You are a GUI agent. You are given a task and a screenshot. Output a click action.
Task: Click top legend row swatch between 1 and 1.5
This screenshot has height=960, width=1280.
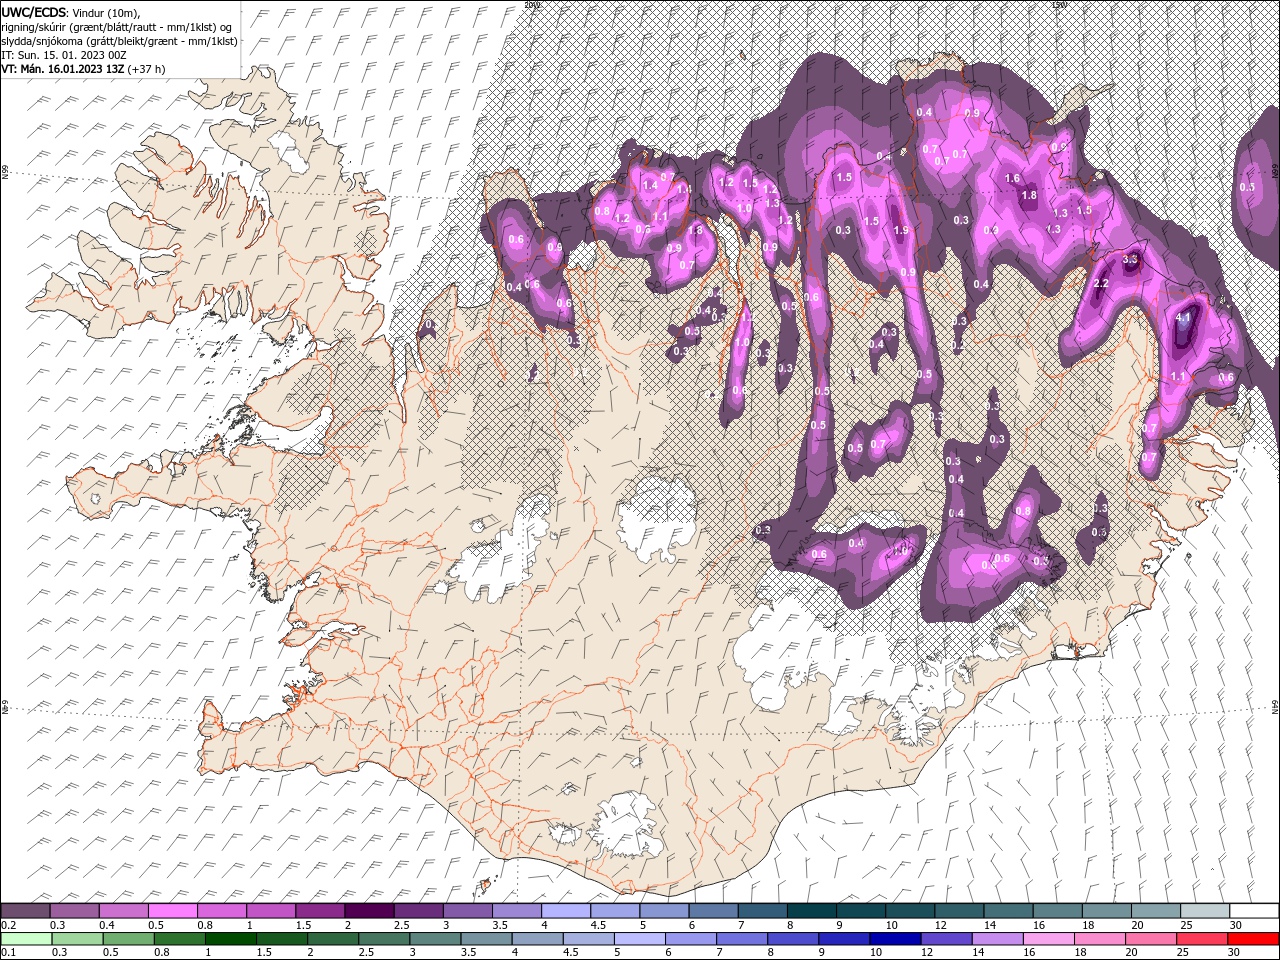(272, 911)
